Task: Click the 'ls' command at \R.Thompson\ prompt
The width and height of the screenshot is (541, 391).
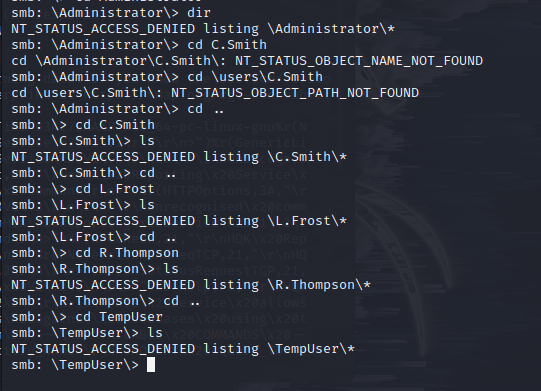Action: coord(171,269)
